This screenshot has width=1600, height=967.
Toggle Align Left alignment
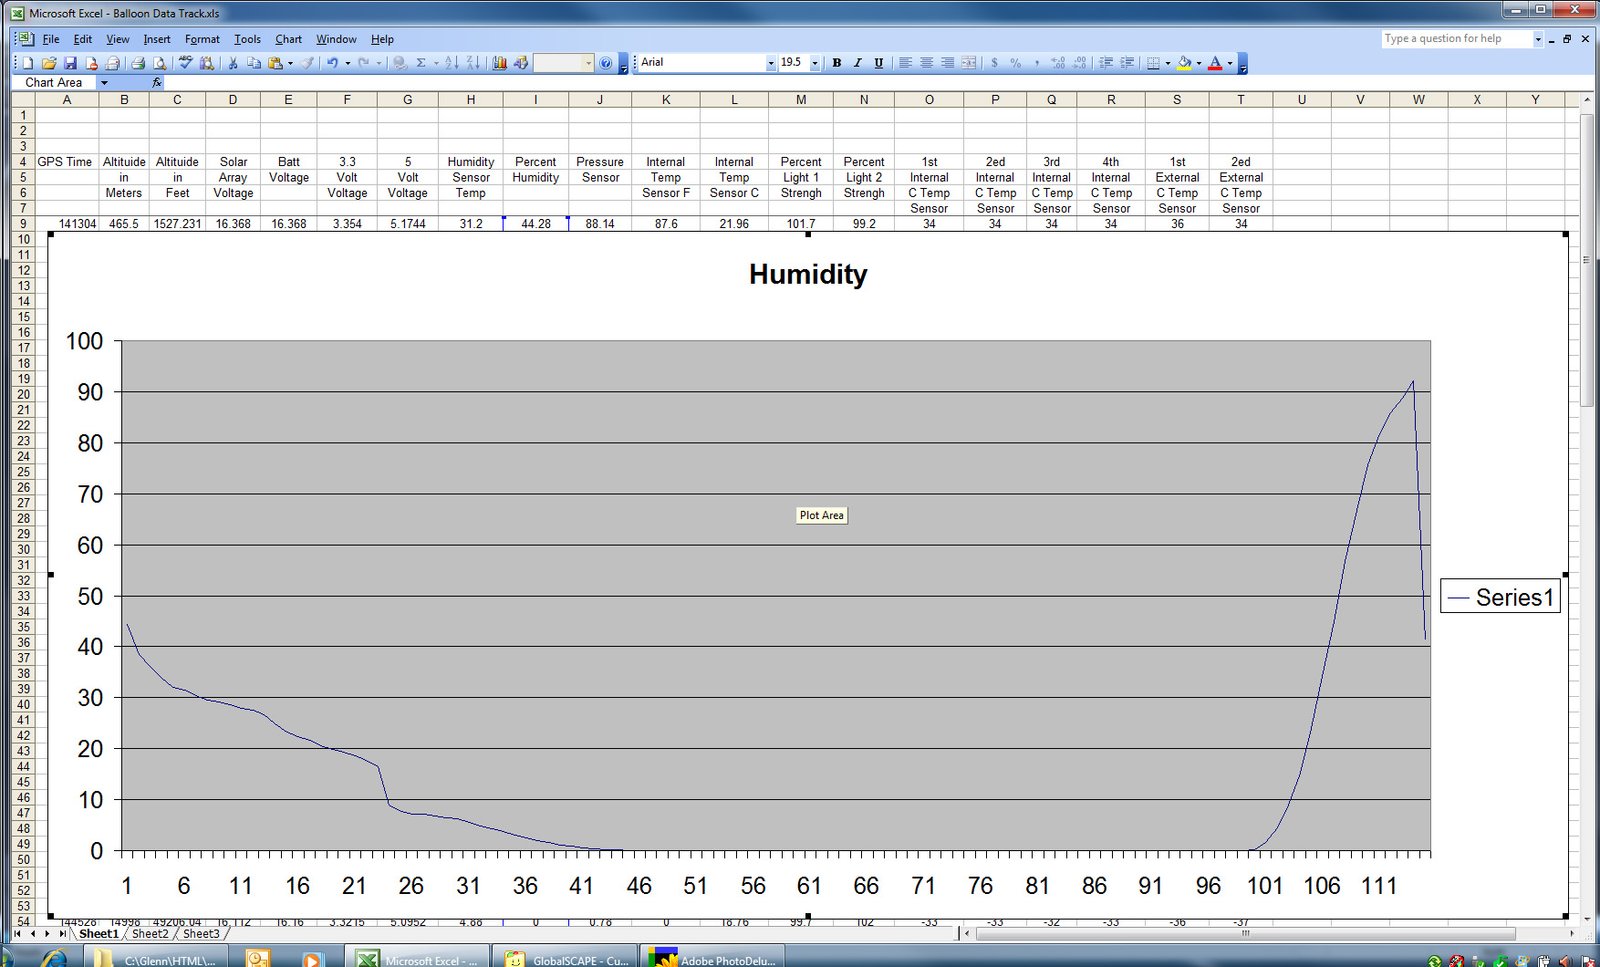[x=905, y=63]
